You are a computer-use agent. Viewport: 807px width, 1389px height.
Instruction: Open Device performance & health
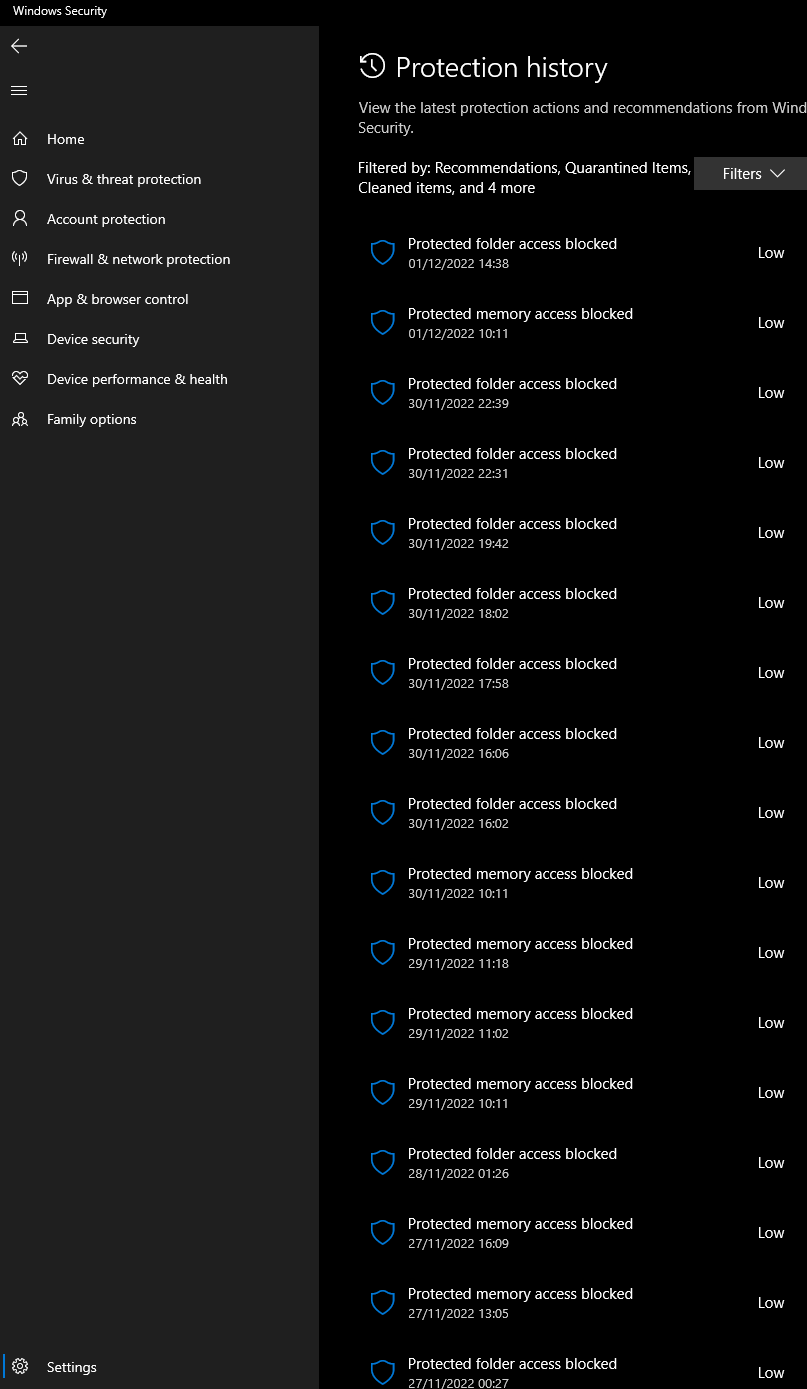point(160,379)
